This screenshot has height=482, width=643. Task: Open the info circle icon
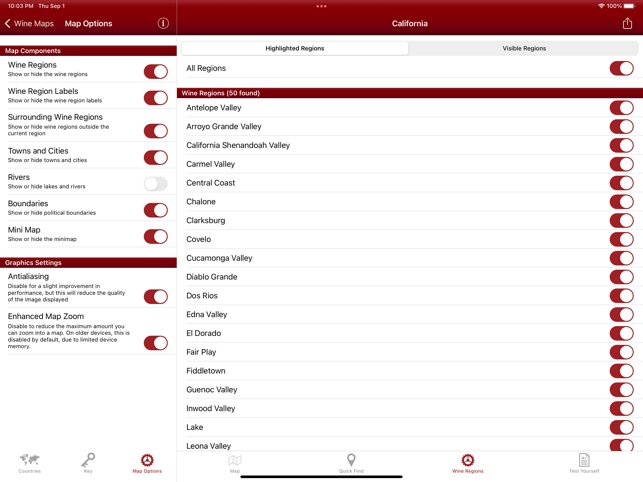coord(163,23)
